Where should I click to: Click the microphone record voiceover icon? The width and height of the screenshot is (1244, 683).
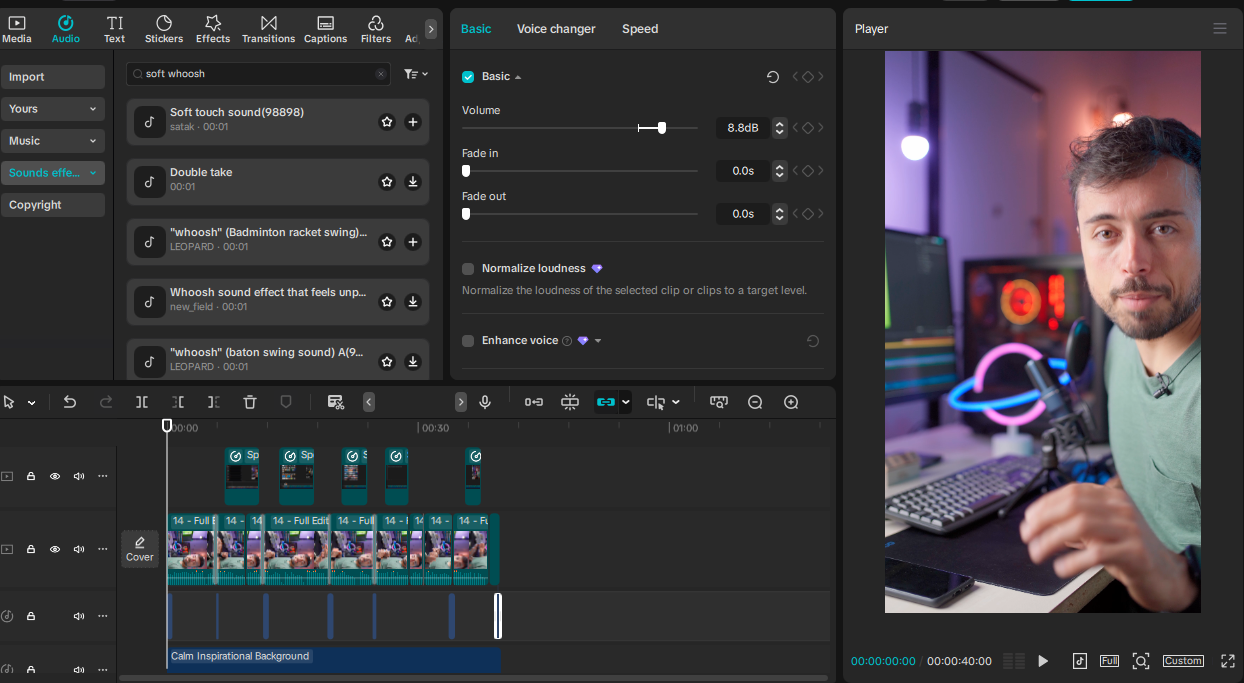pyautogui.click(x=485, y=402)
